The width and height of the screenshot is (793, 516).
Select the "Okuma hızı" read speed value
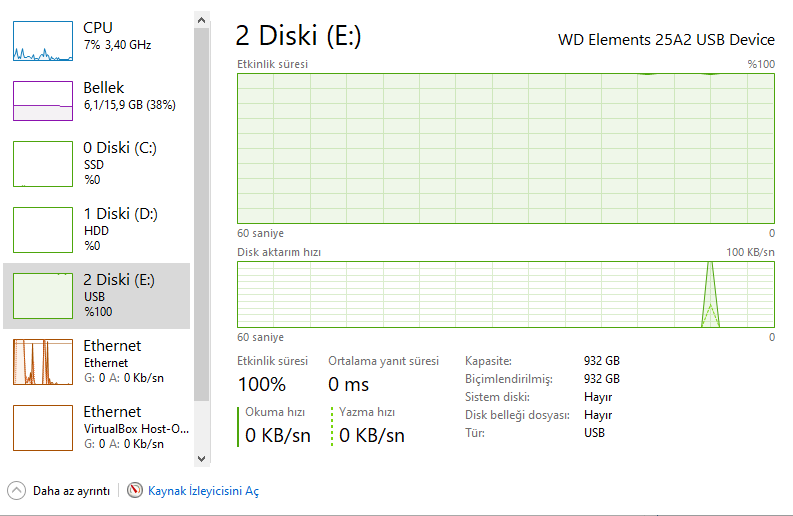point(278,435)
